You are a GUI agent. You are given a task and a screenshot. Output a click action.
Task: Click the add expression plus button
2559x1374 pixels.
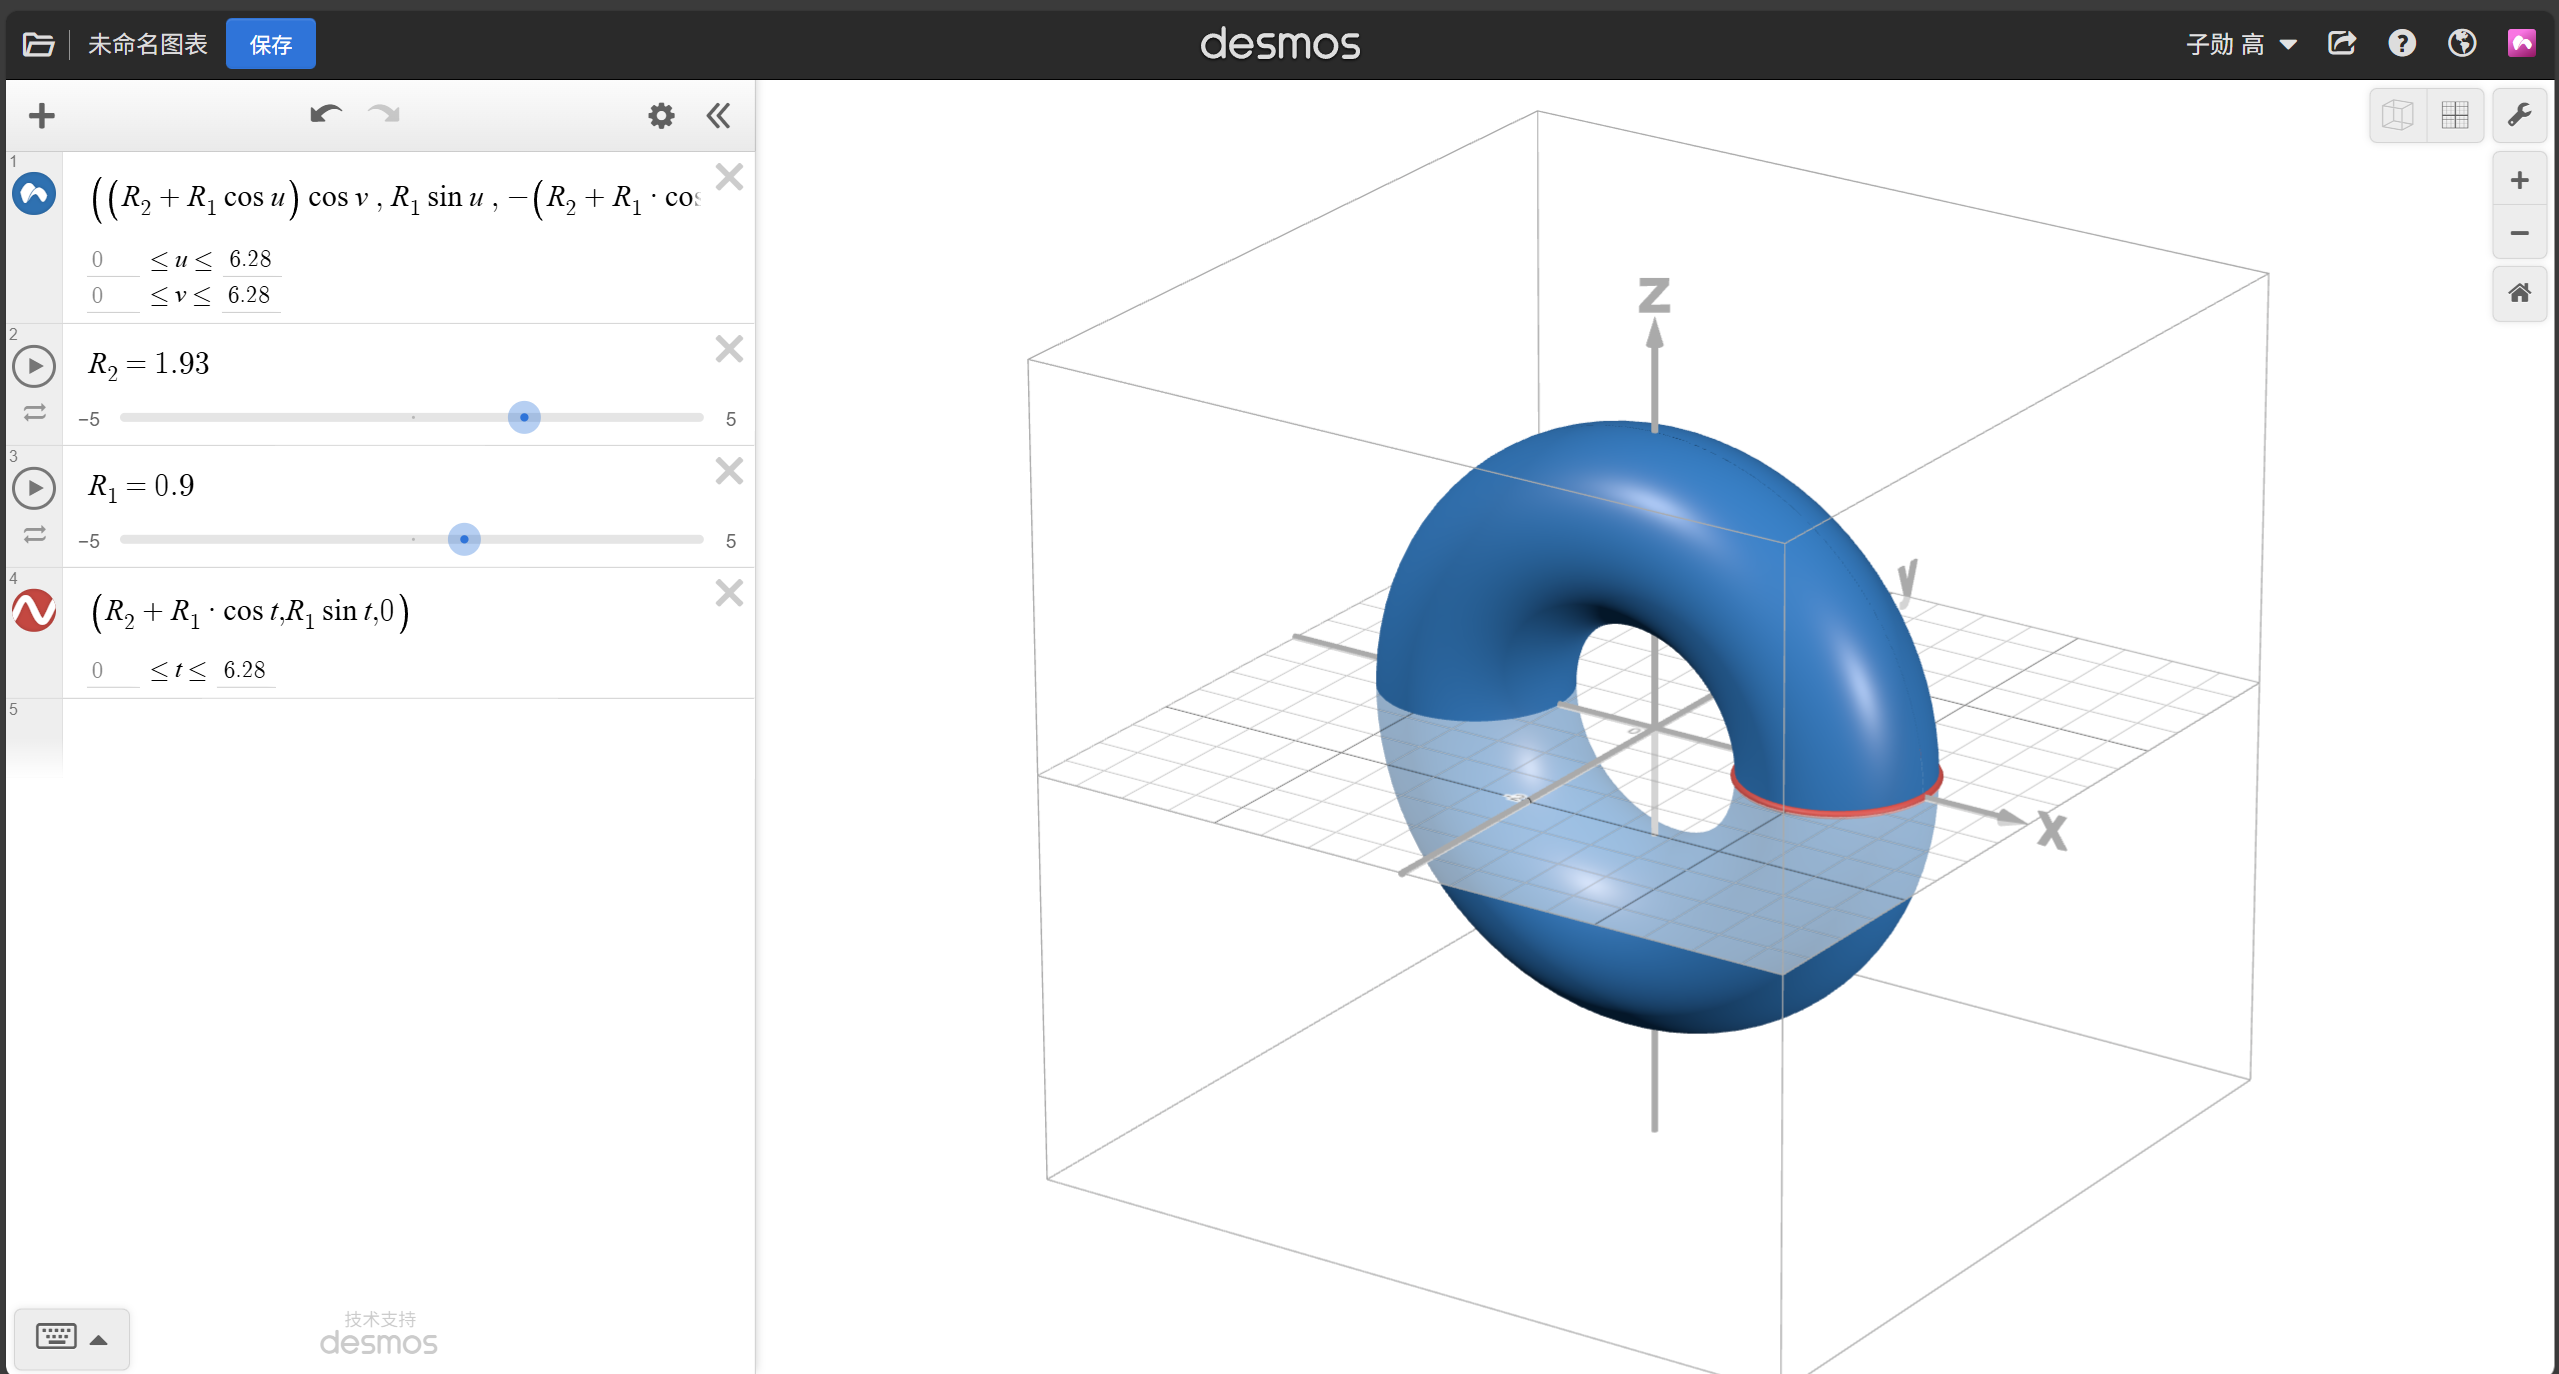(x=42, y=116)
